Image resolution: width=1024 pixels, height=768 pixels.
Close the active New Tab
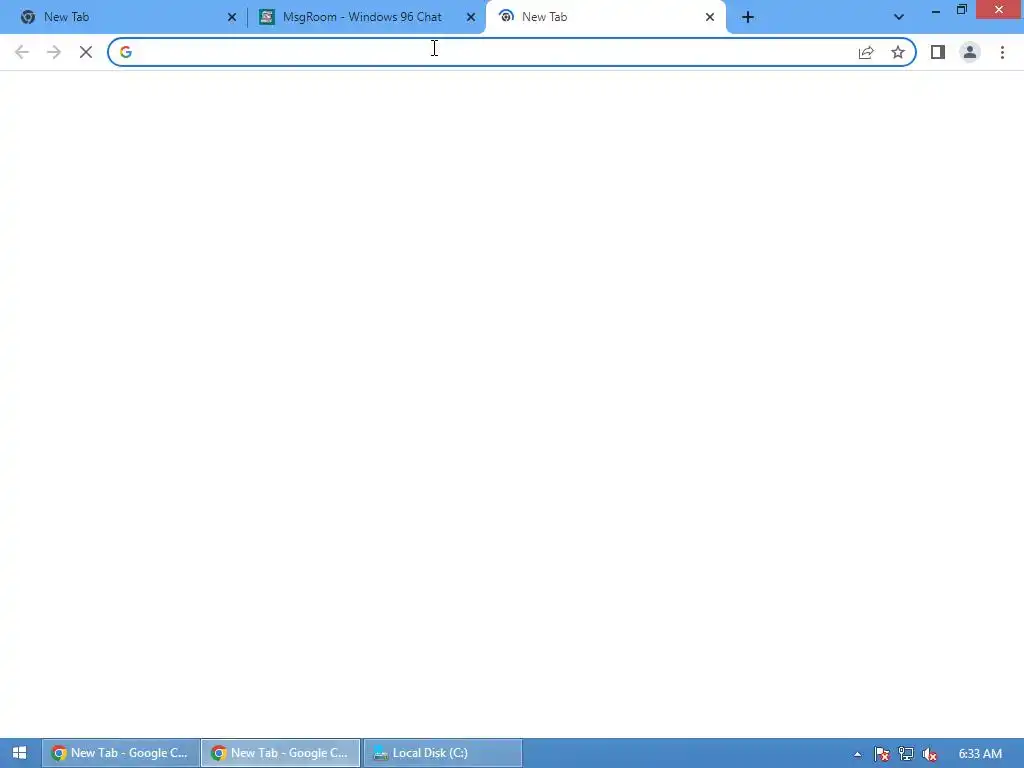pos(710,18)
